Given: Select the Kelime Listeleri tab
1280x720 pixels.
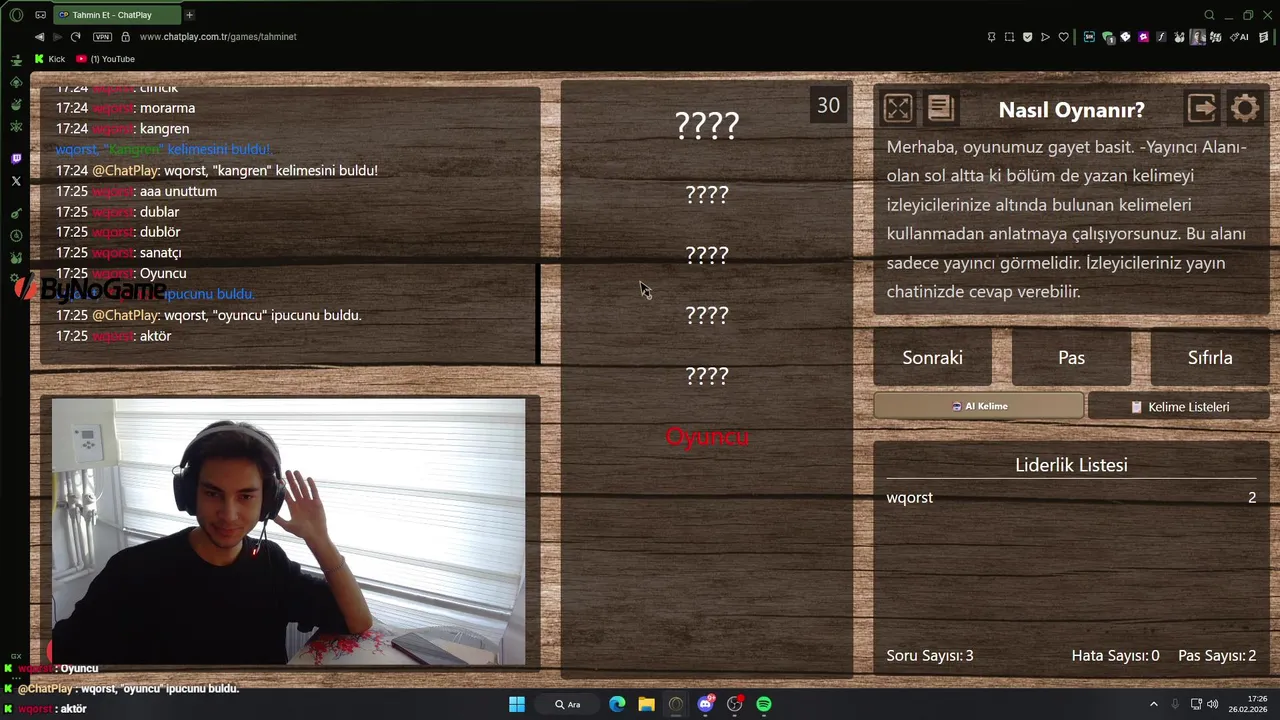Looking at the screenshot, I should [1179, 407].
